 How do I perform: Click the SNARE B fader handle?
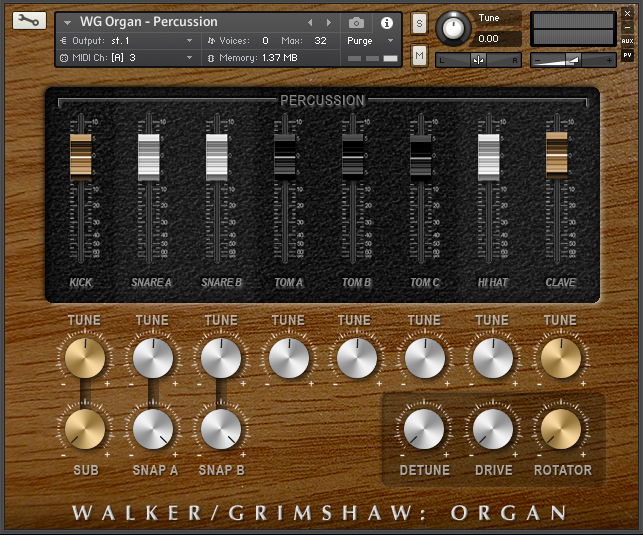[217, 157]
